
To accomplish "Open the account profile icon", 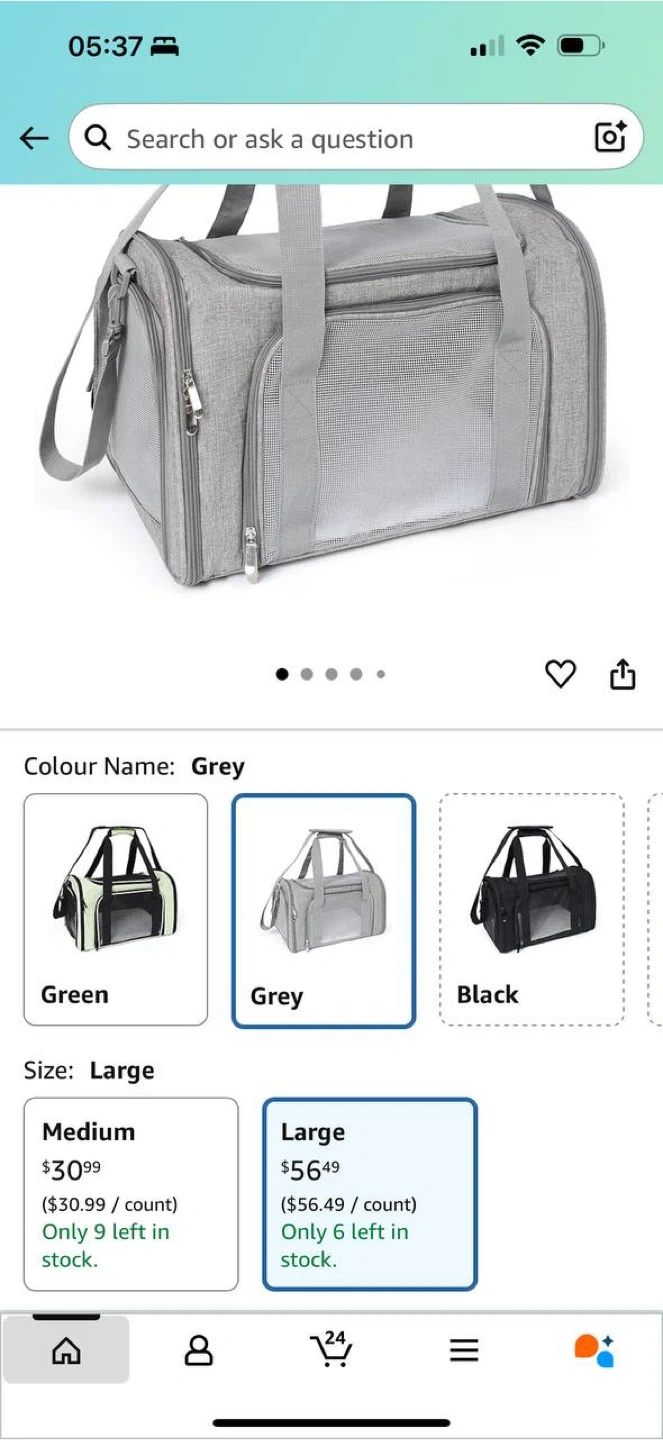I will (x=199, y=1351).
